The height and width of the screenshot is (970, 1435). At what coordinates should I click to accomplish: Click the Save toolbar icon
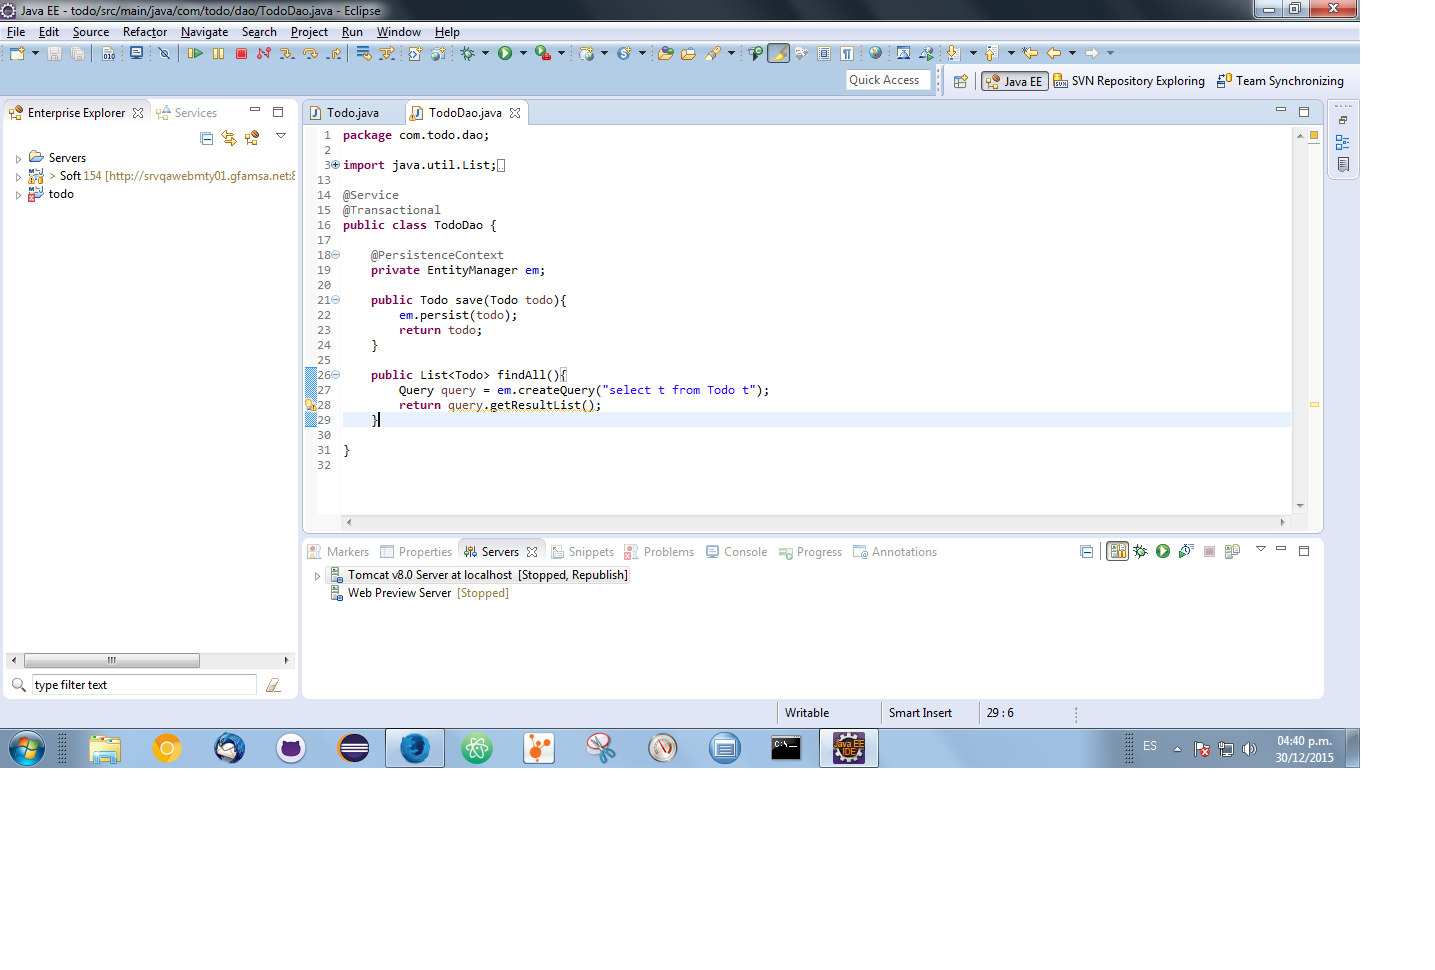54,53
